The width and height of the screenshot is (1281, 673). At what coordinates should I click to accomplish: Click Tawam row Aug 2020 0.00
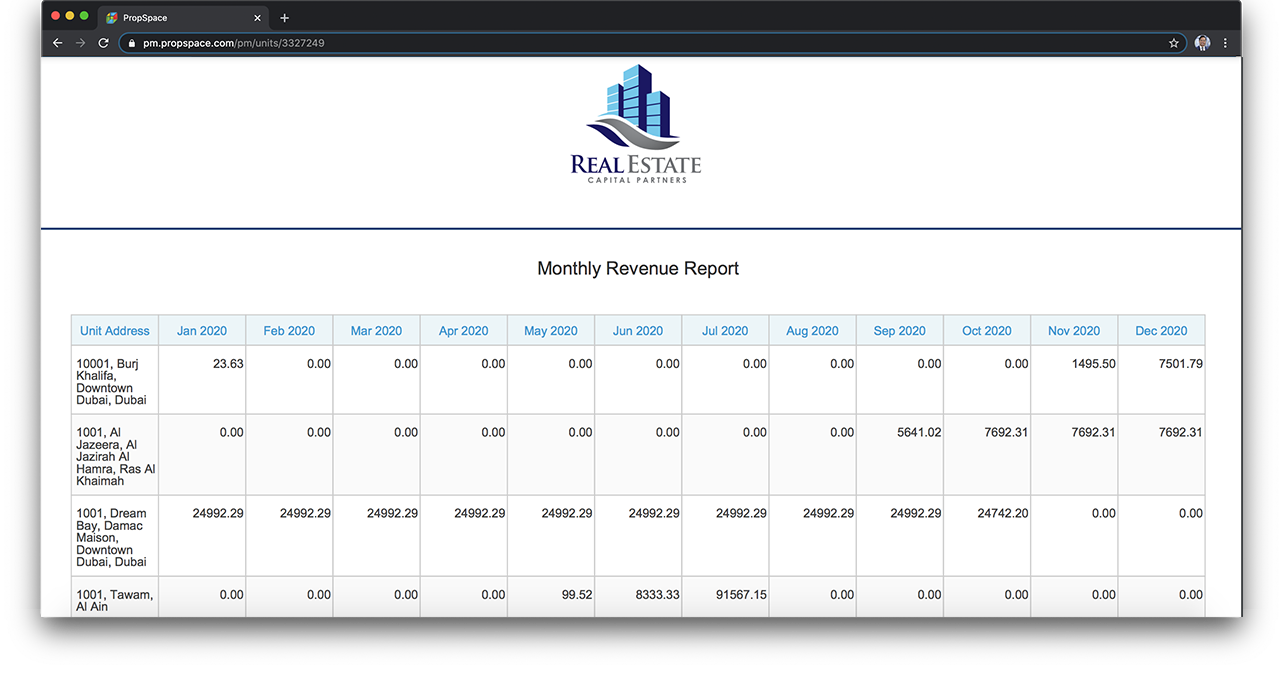coord(812,598)
